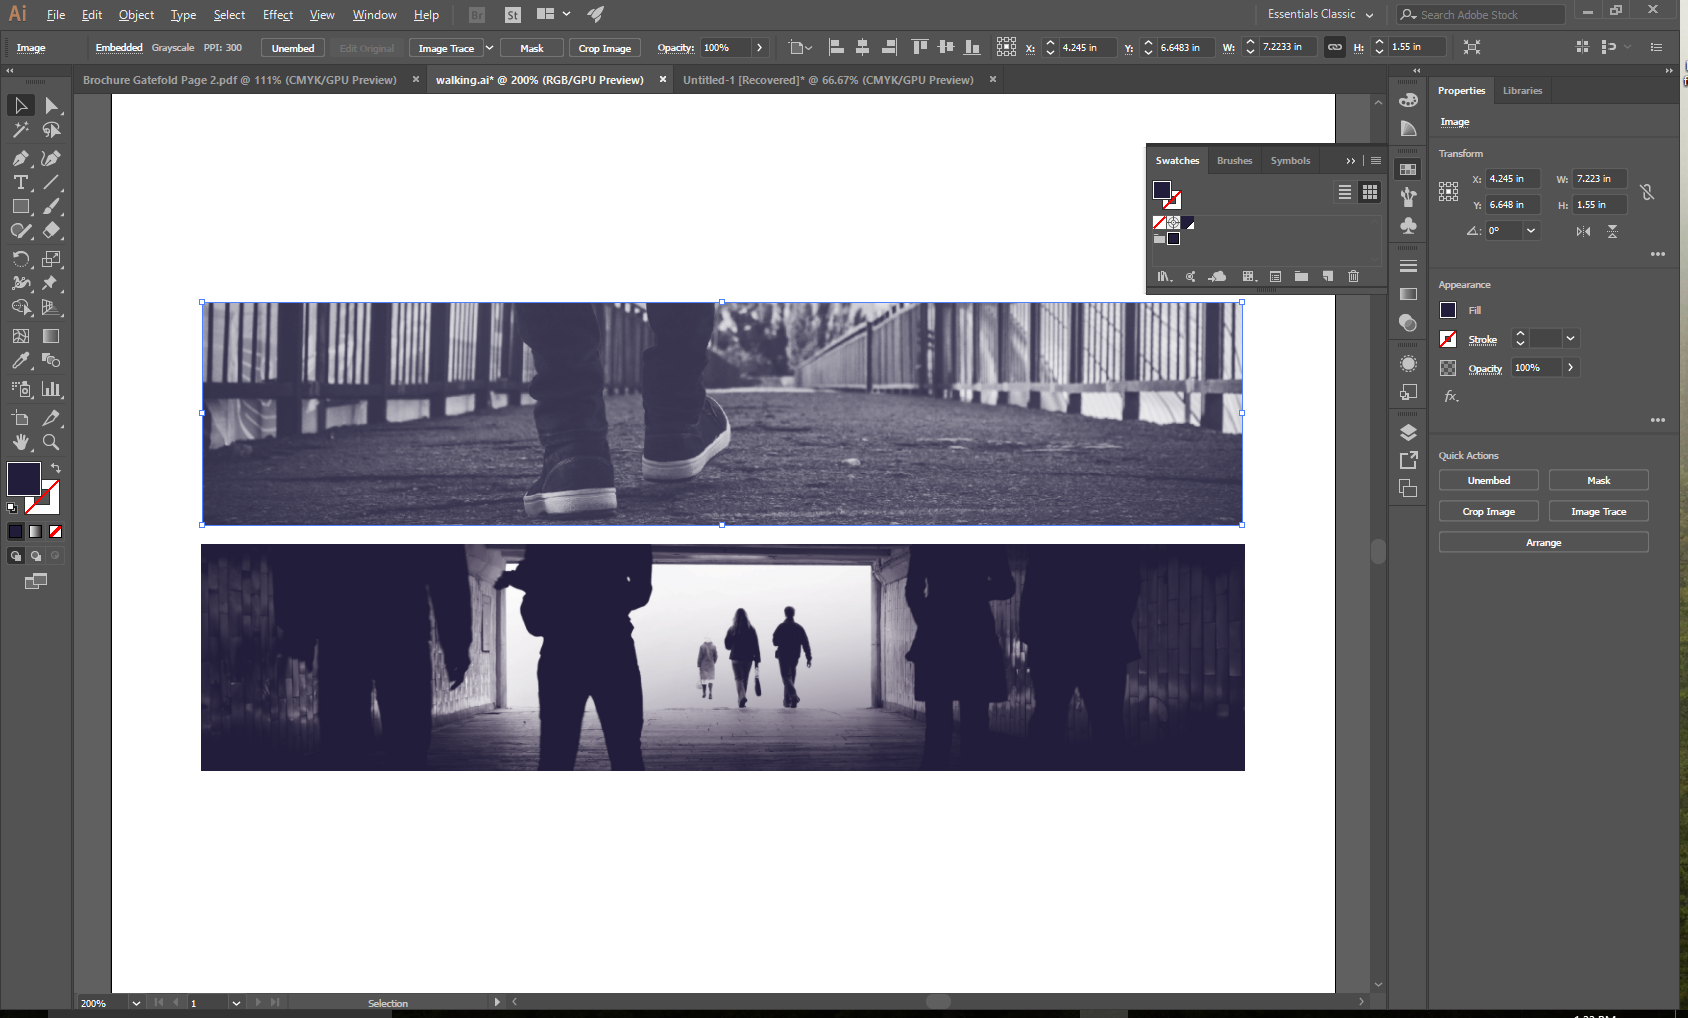Click the toolbar Fill color box
1688x1018 pixels.
point(24,479)
